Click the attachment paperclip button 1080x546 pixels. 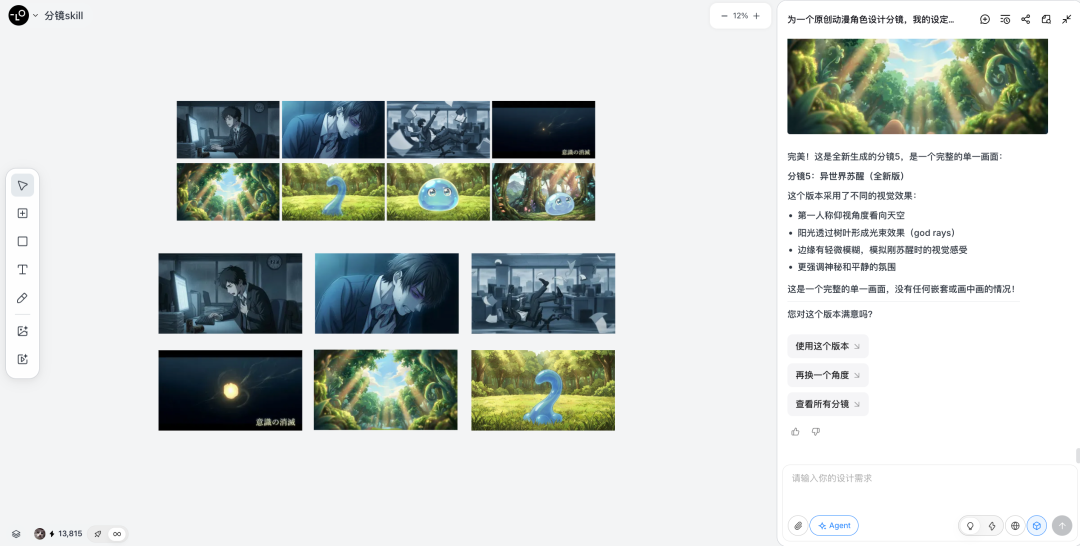click(x=797, y=526)
